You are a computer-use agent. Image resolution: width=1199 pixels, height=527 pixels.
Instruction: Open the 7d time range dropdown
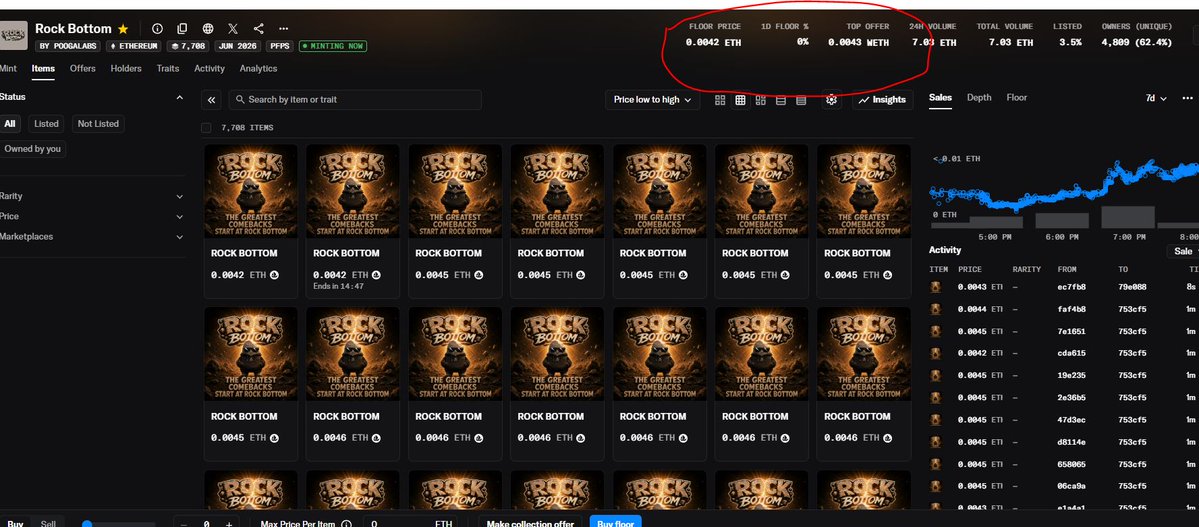(1156, 99)
